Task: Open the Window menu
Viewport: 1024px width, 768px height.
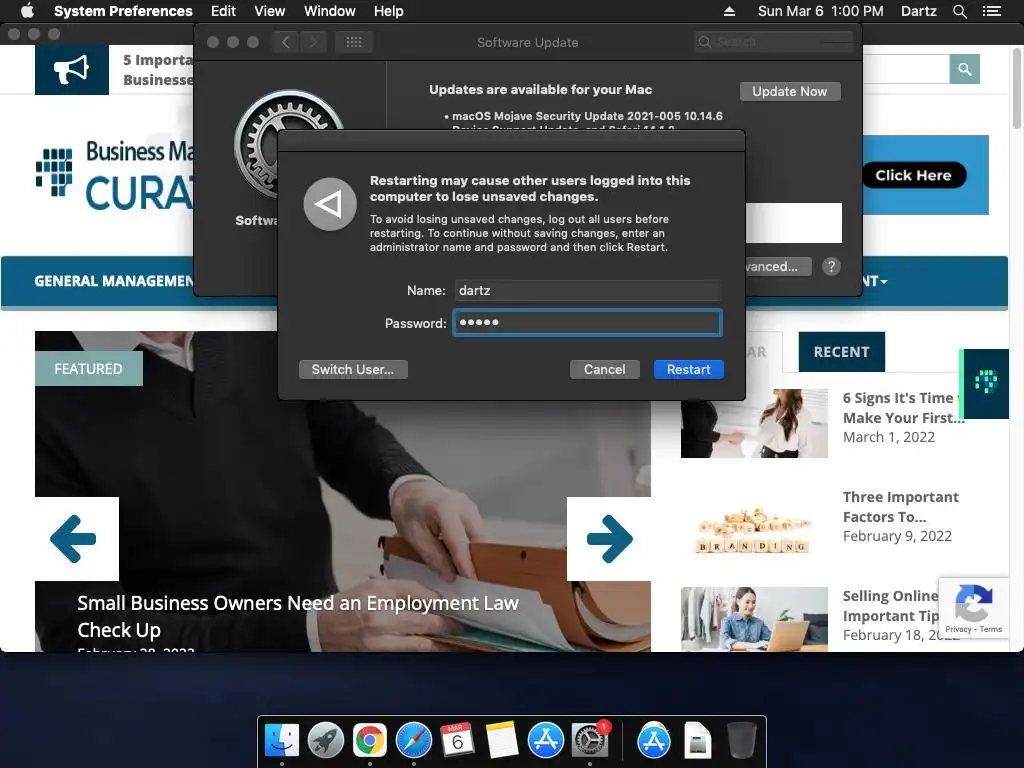Action: [330, 11]
